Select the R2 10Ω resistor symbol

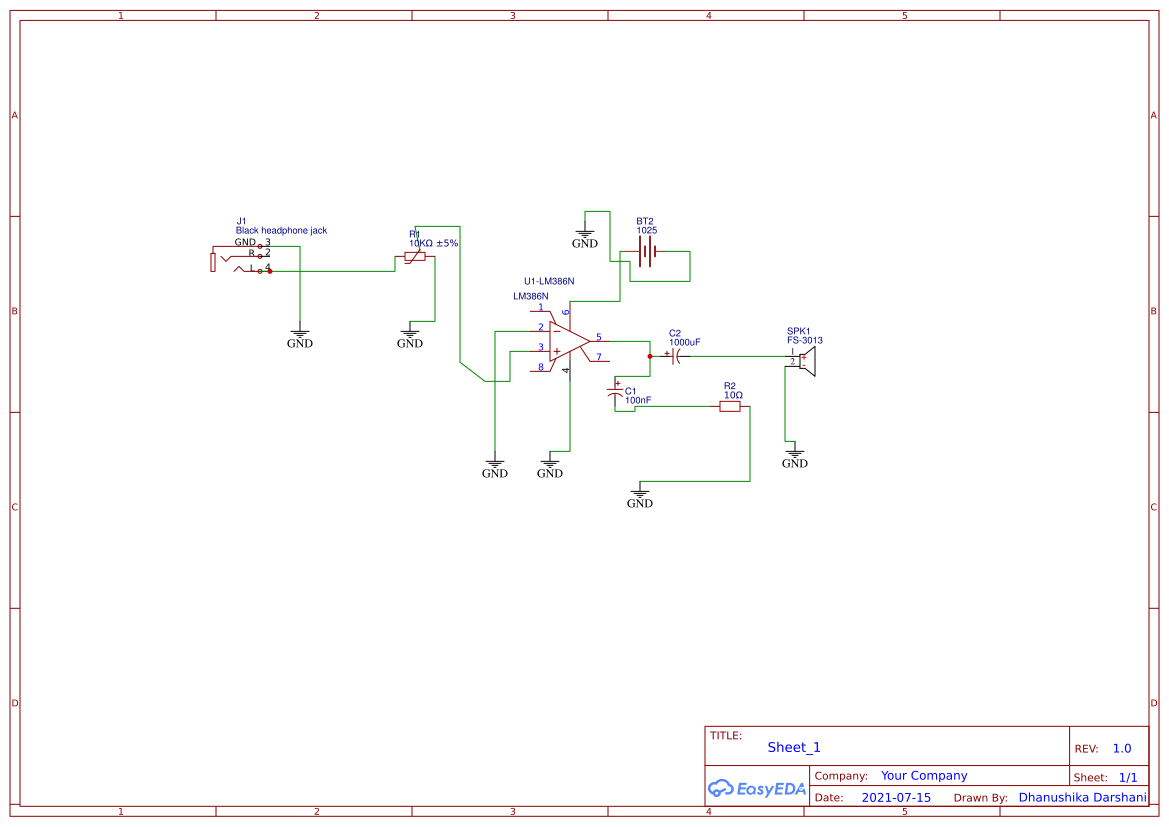point(731,408)
